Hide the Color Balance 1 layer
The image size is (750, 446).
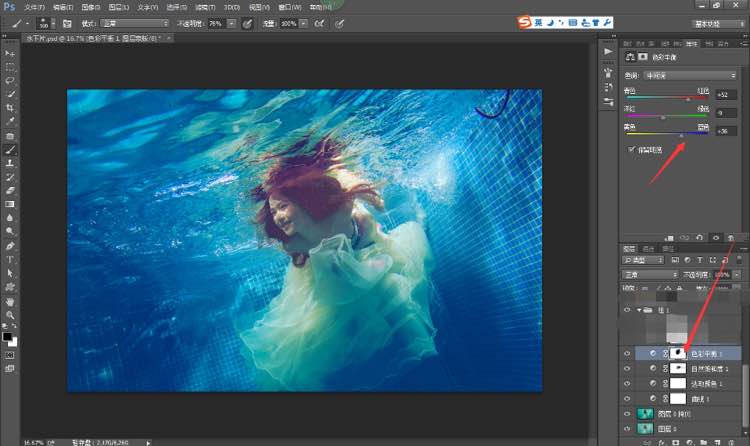[x=627, y=354]
